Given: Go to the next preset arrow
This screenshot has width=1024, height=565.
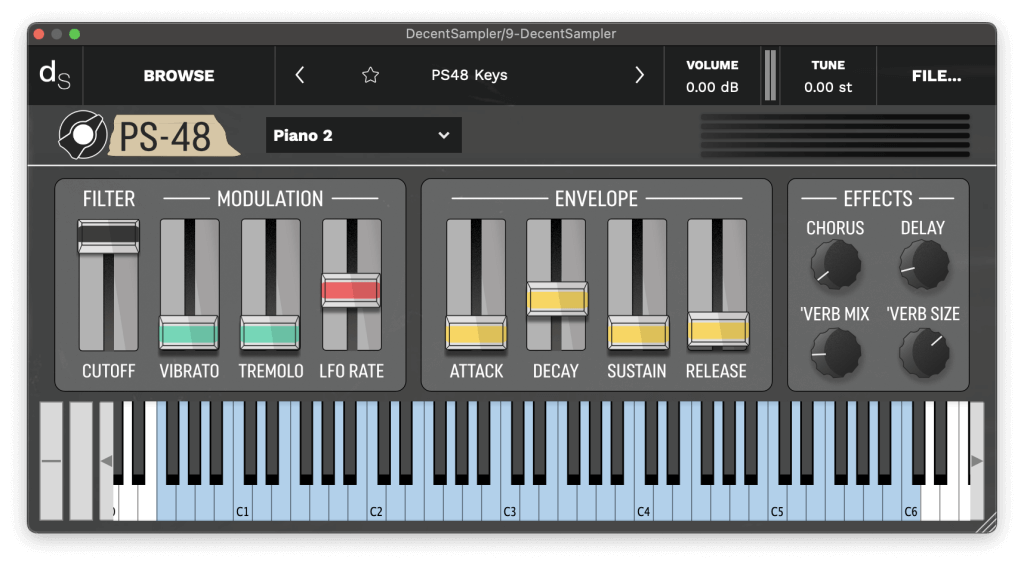Looking at the screenshot, I should [x=639, y=75].
